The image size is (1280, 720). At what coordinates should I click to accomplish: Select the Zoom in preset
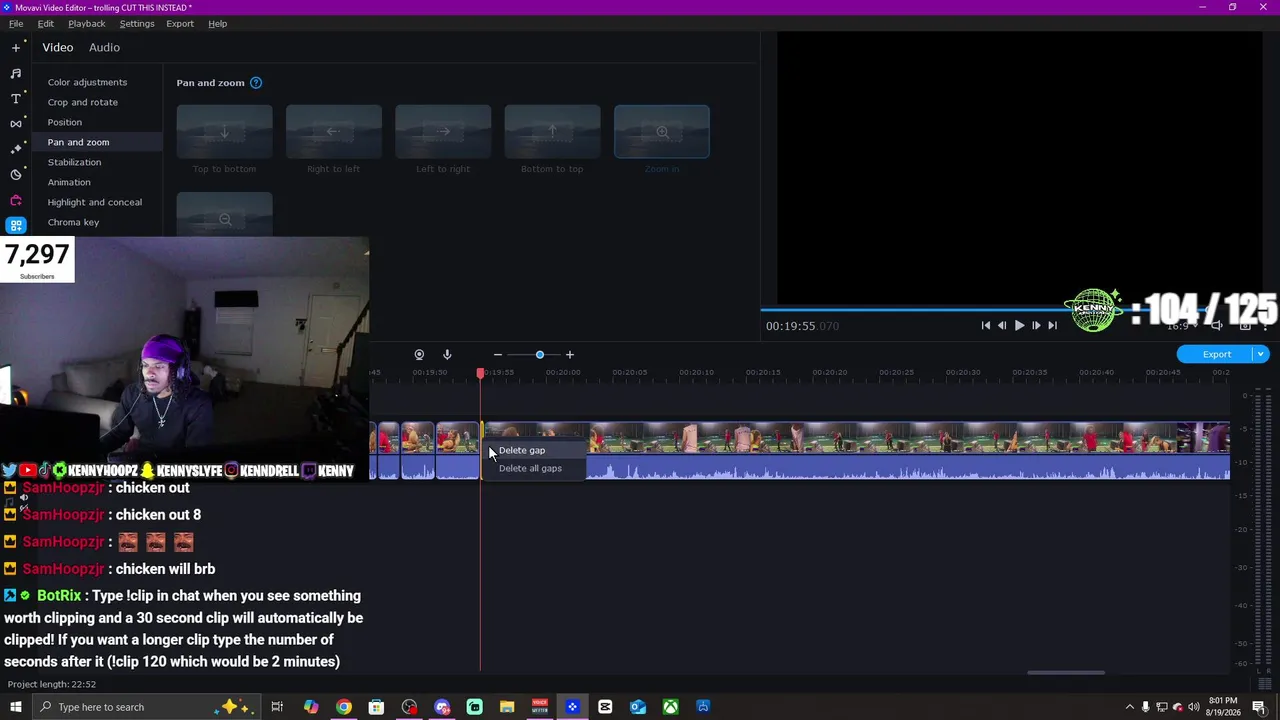coord(662,131)
